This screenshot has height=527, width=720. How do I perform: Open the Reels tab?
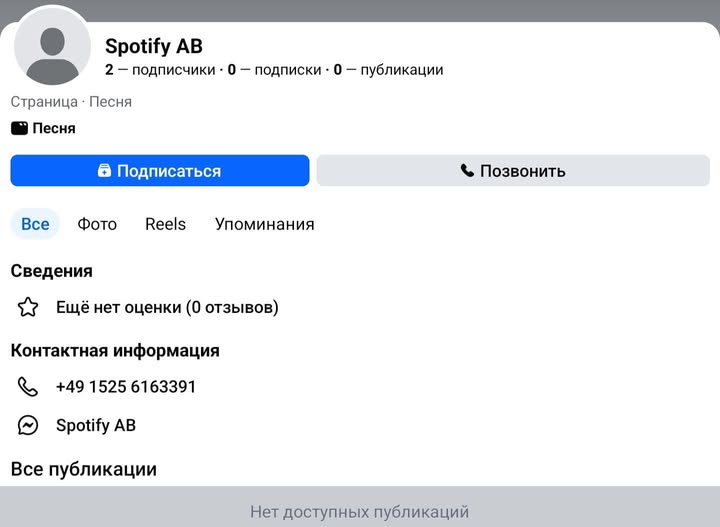click(165, 224)
